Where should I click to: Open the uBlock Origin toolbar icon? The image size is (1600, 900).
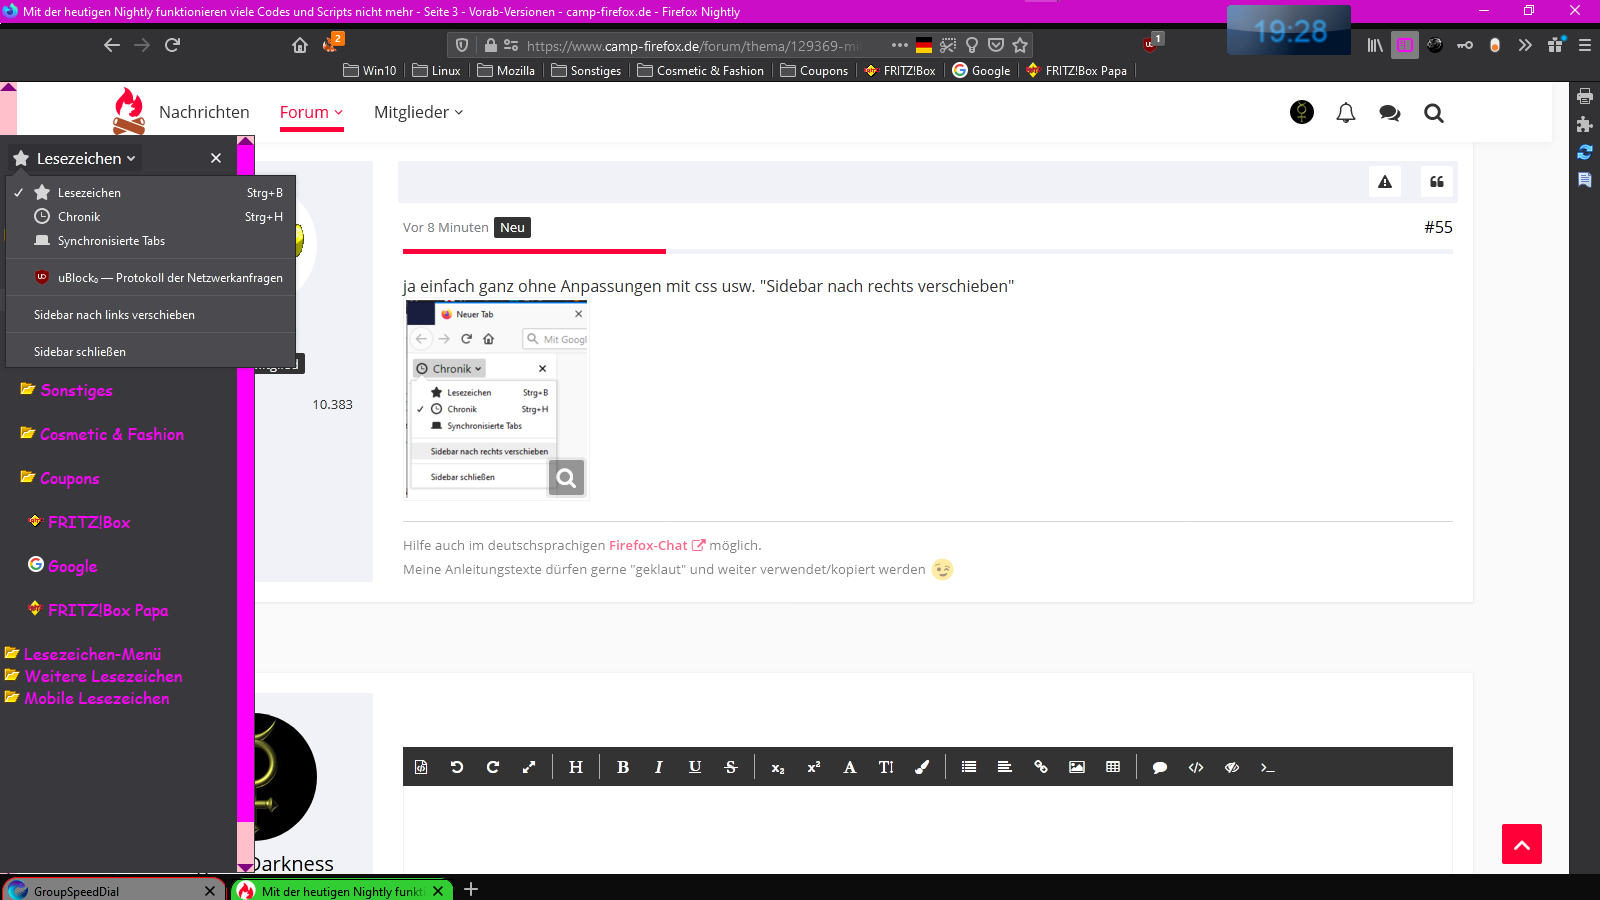click(1150, 45)
